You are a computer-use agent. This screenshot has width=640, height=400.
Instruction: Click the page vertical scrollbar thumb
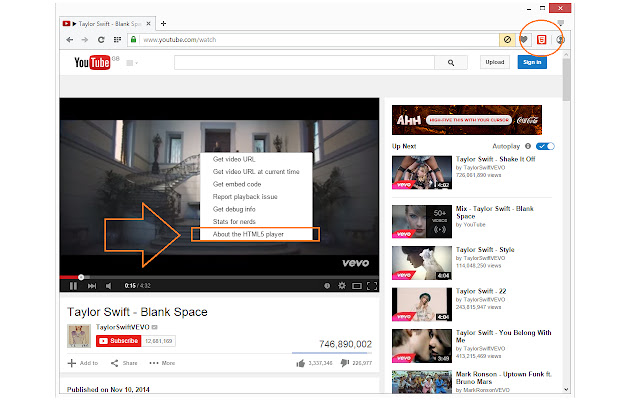(x=566, y=80)
